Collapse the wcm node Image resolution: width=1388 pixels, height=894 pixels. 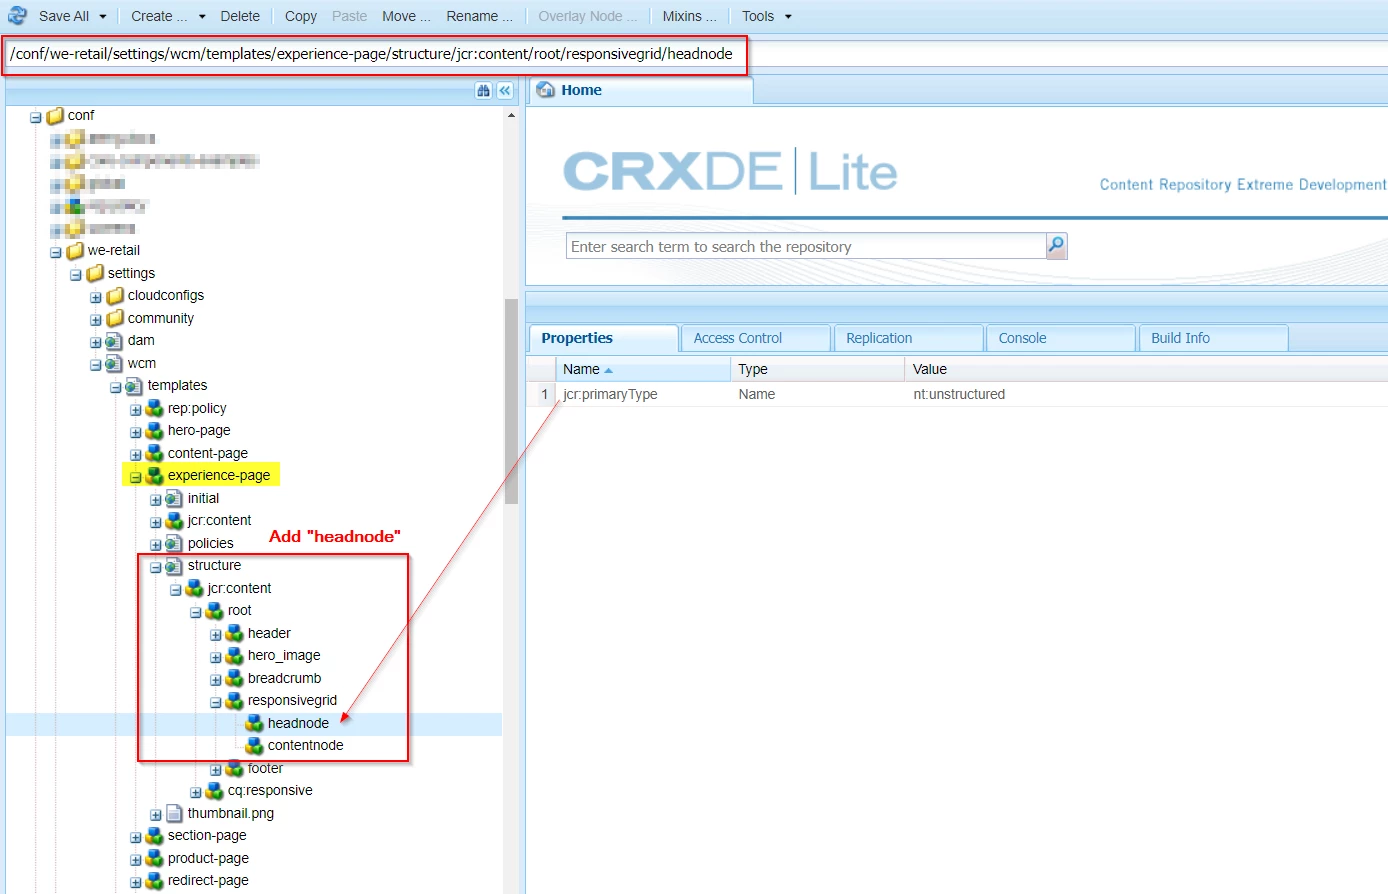tap(96, 365)
